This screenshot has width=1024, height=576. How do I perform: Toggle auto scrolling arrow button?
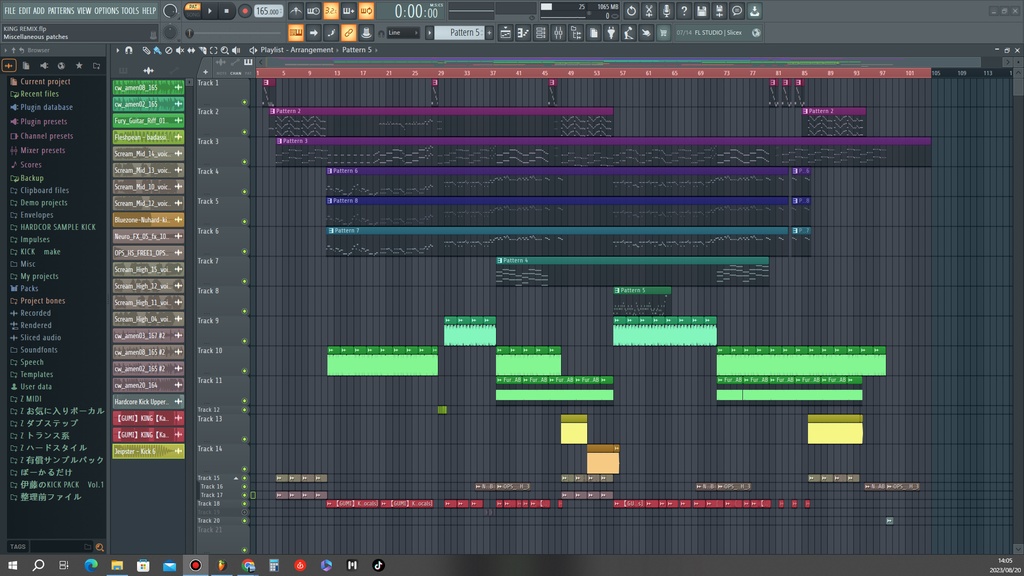[313, 33]
